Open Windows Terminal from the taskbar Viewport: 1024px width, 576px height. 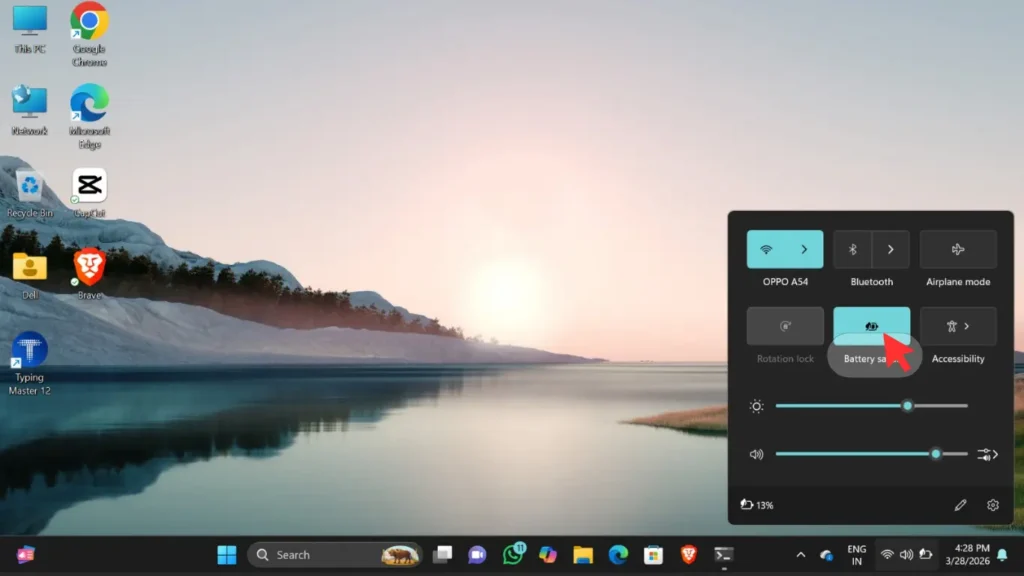(x=723, y=554)
